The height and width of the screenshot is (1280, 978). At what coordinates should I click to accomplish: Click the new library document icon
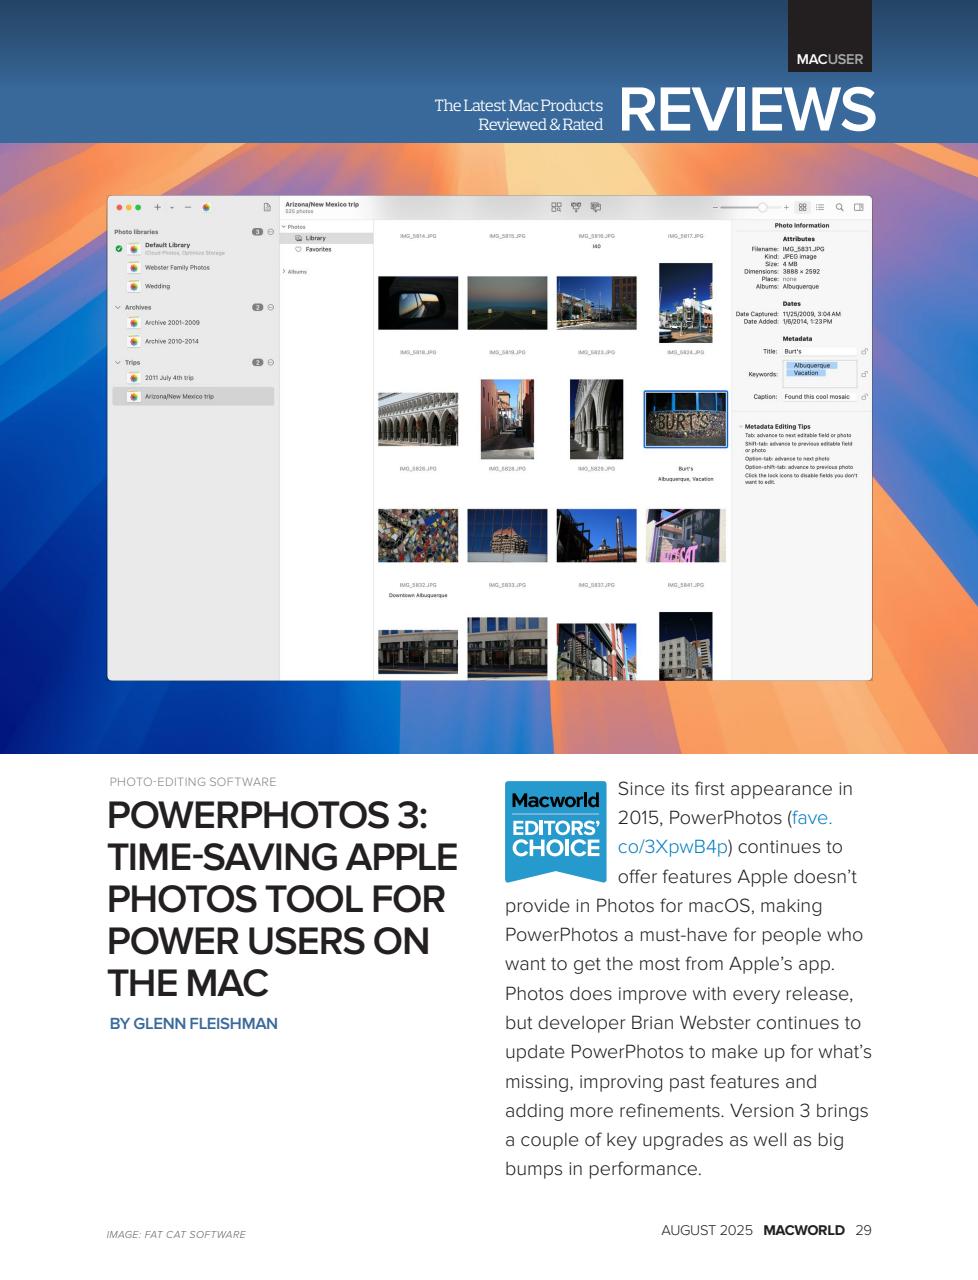(x=268, y=207)
